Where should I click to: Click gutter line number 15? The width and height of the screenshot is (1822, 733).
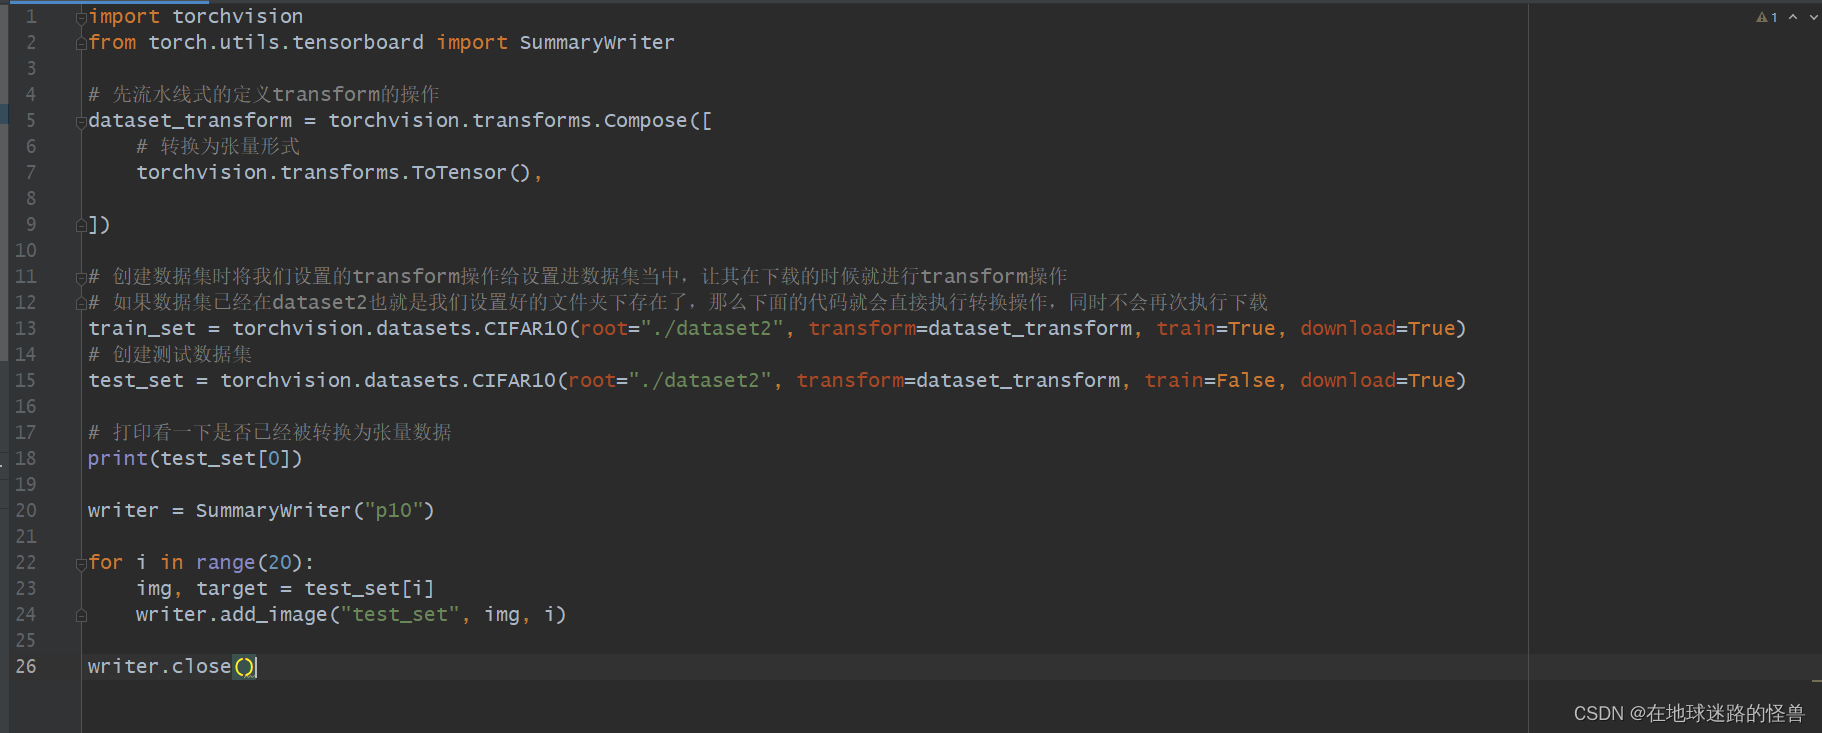(x=26, y=380)
